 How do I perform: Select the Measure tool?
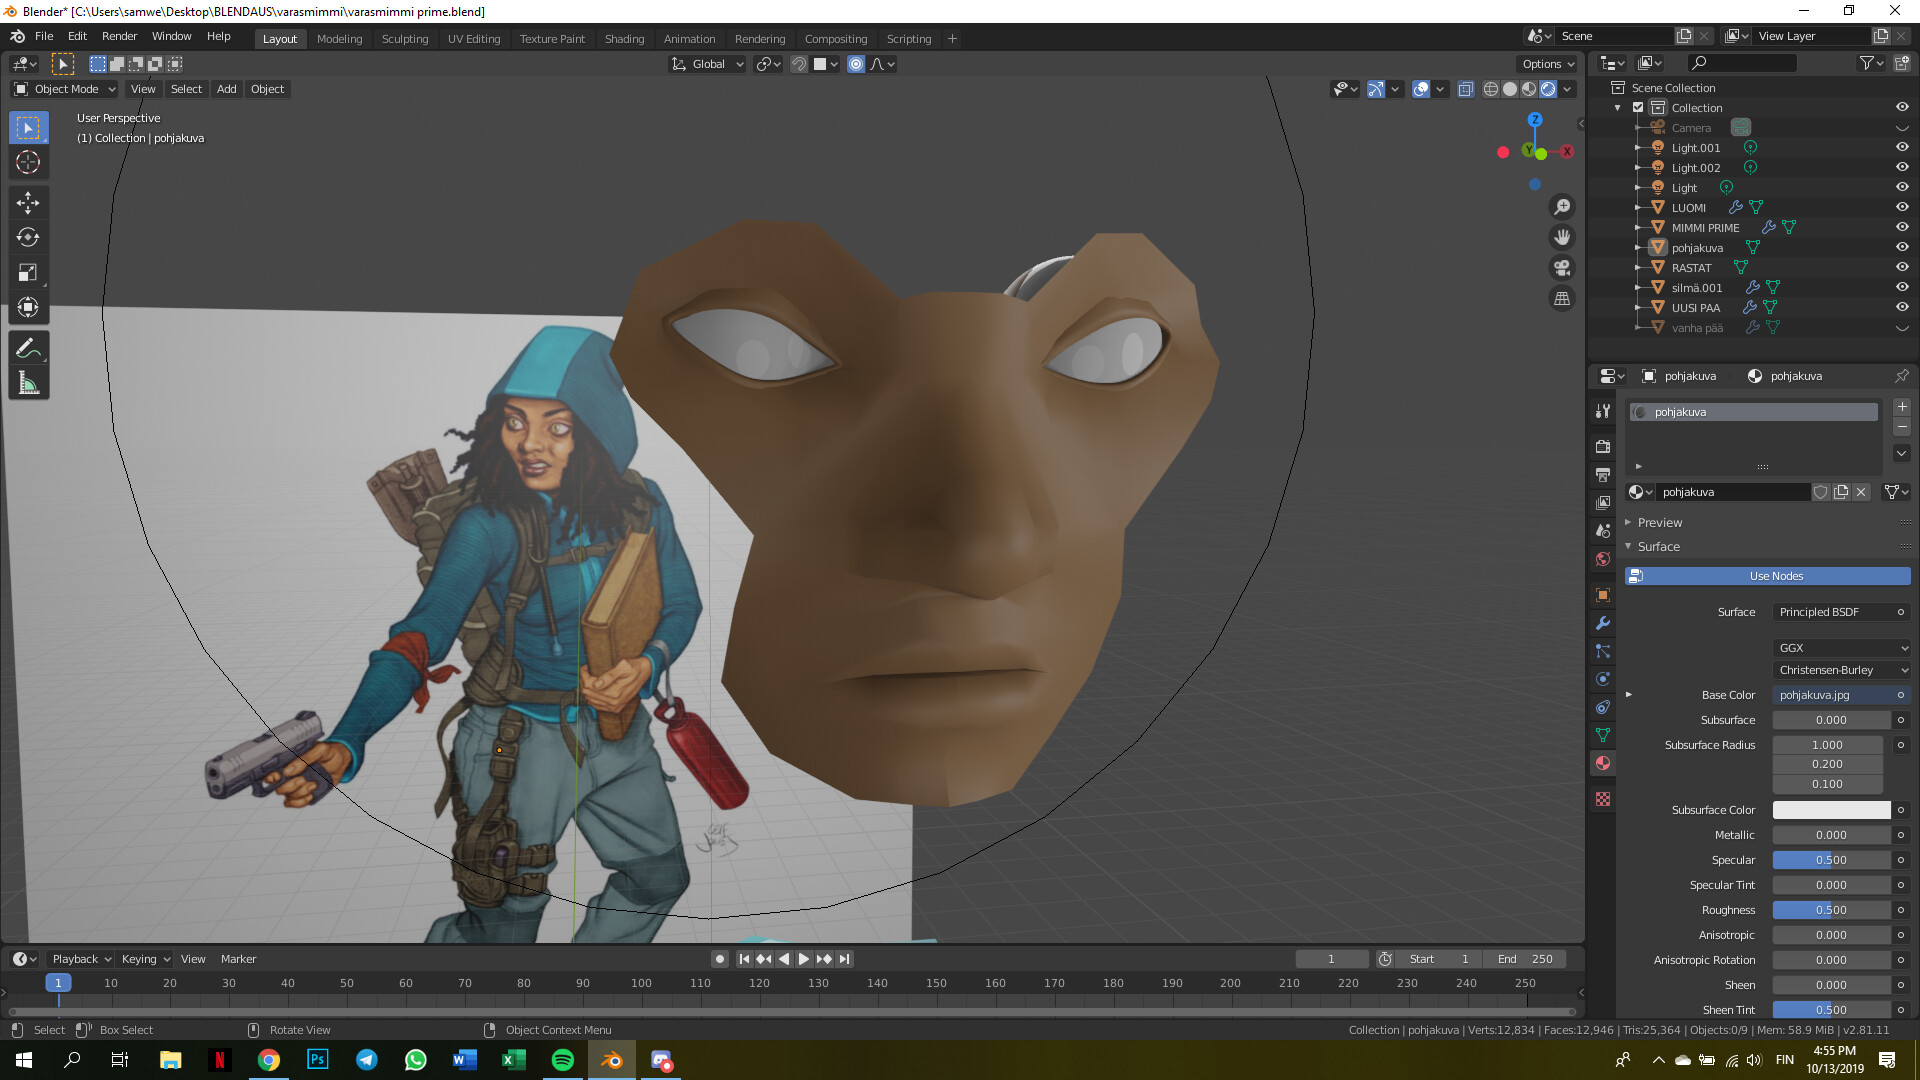tap(28, 382)
